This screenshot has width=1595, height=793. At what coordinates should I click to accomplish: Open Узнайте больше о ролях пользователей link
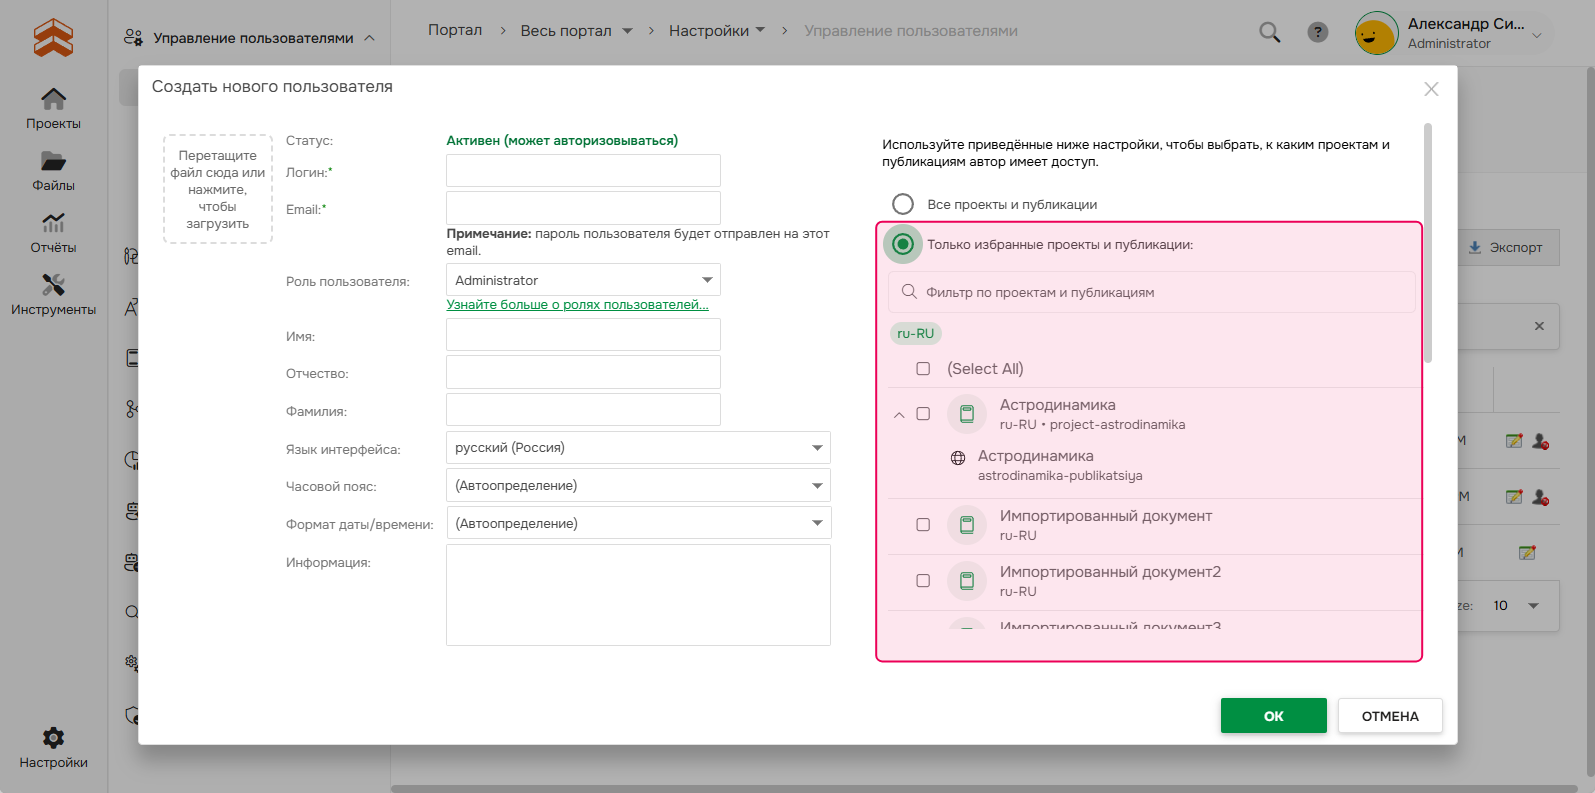point(577,305)
